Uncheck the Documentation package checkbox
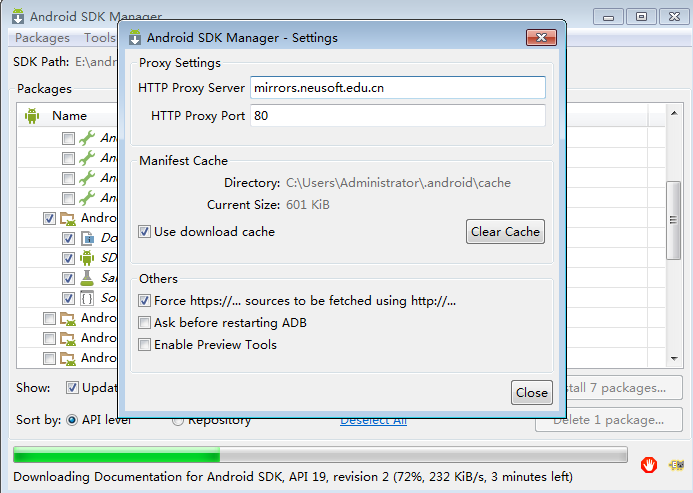This screenshot has height=493, width=693. 68,238
